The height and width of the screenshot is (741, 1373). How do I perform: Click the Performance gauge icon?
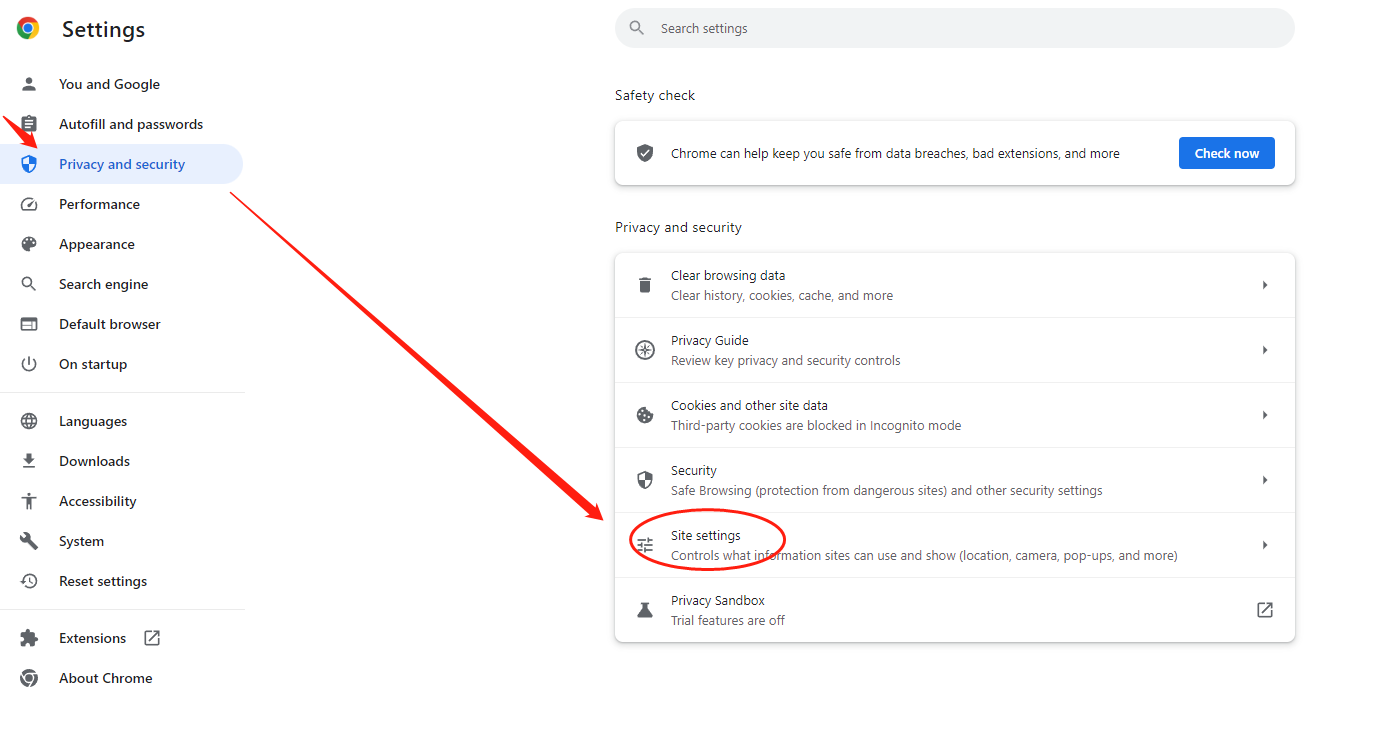pyautogui.click(x=29, y=204)
